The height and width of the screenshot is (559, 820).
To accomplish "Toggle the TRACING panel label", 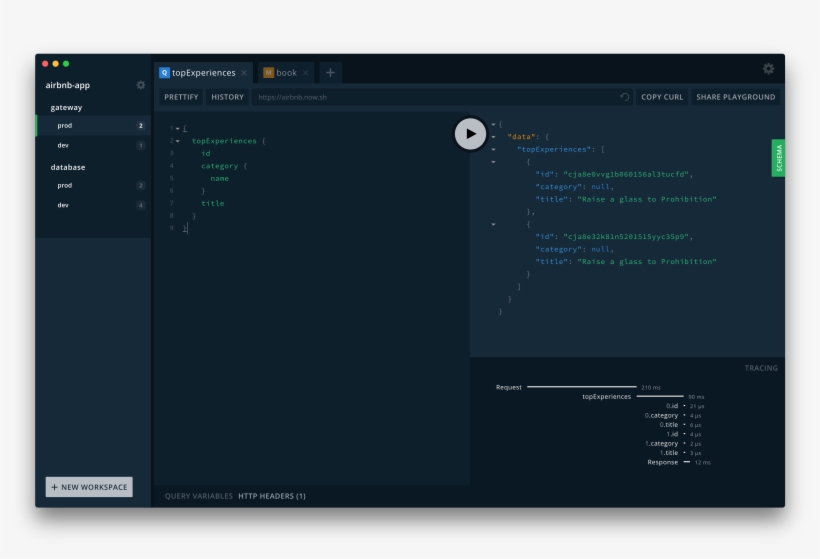I will pyautogui.click(x=761, y=368).
